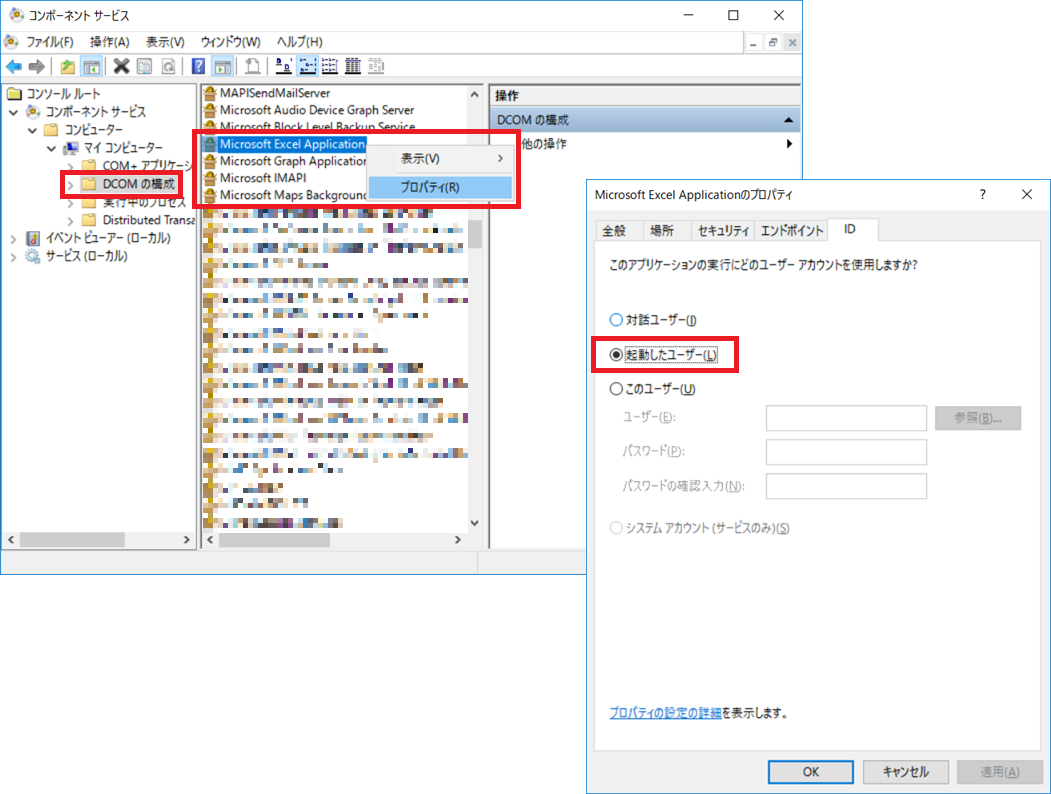Image resolution: width=1051 pixels, height=794 pixels.
Task: Click the Delete X toolbar icon
Action: (x=121, y=66)
